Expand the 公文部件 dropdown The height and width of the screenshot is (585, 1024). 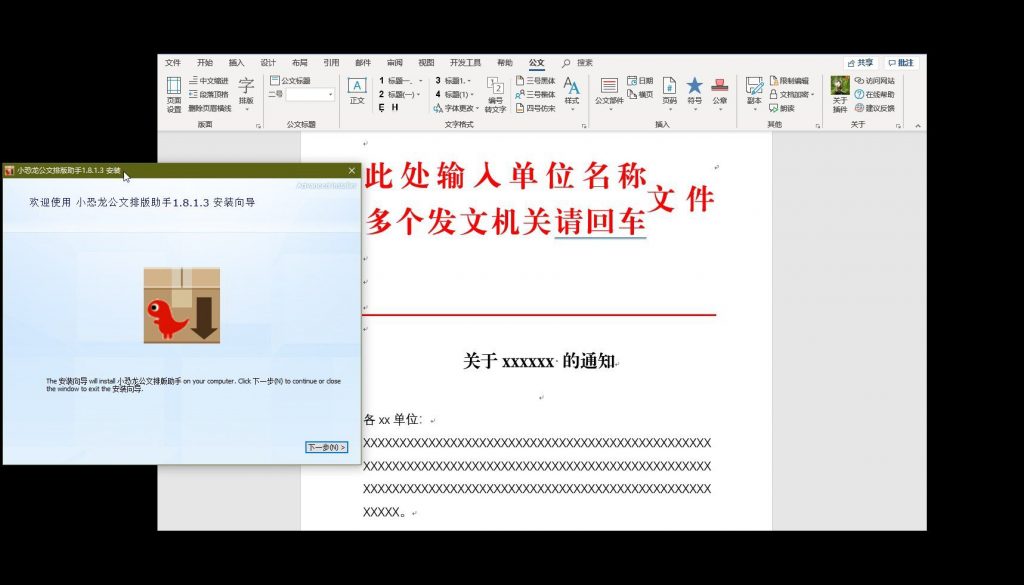pyautogui.click(x=609, y=110)
